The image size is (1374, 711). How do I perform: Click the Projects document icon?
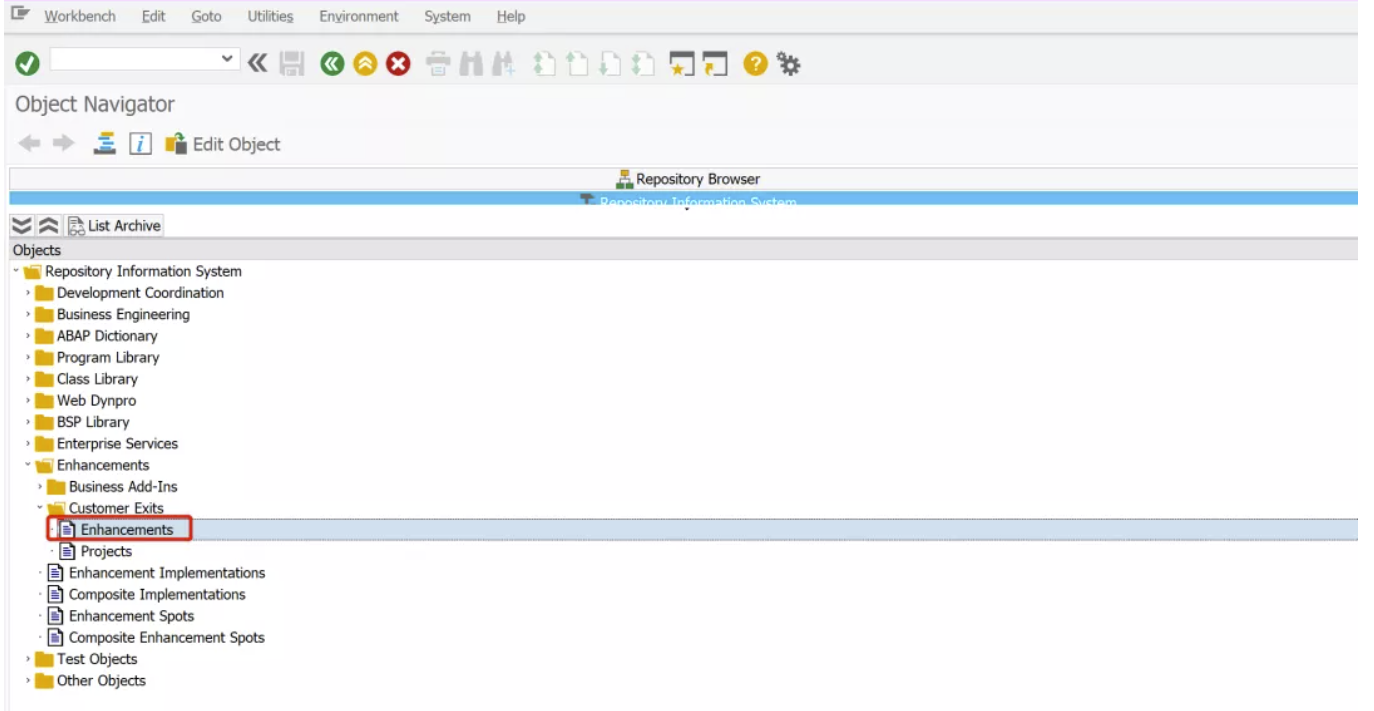(68, 551)
